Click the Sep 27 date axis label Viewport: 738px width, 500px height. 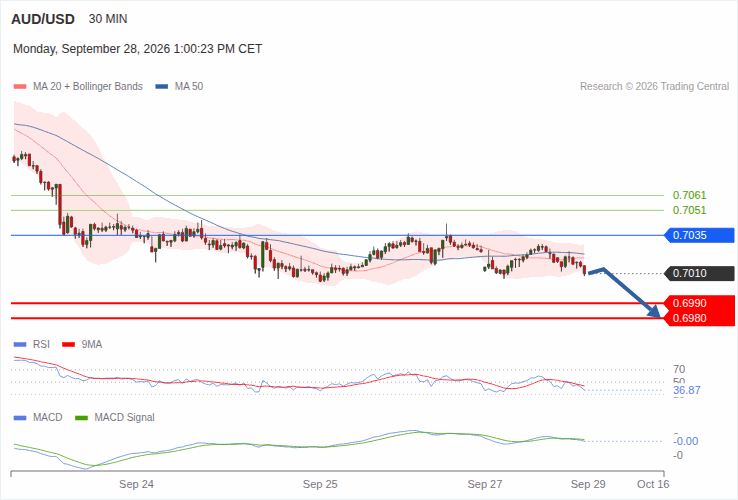click(x=485, y=484)
